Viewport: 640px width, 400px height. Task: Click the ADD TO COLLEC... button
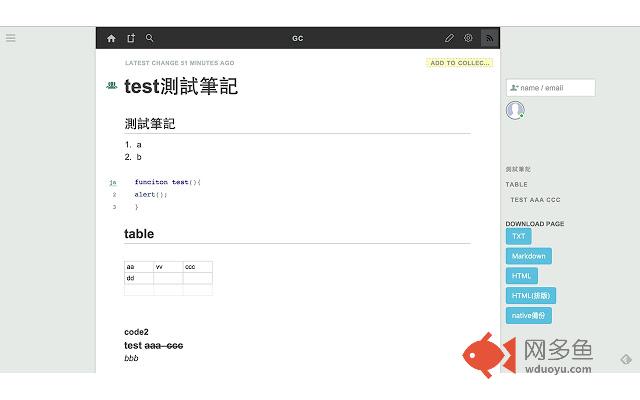[x=460, y=63]
